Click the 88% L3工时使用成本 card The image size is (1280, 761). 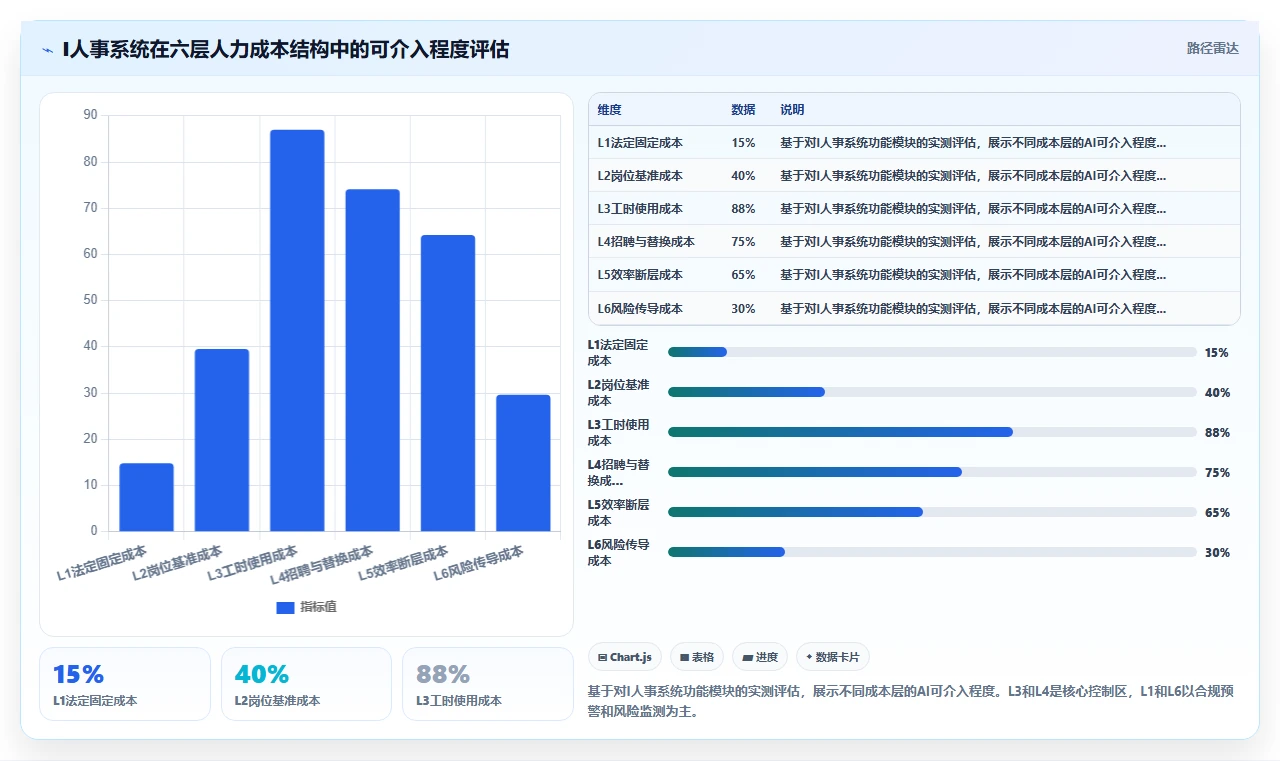[488, 684]
